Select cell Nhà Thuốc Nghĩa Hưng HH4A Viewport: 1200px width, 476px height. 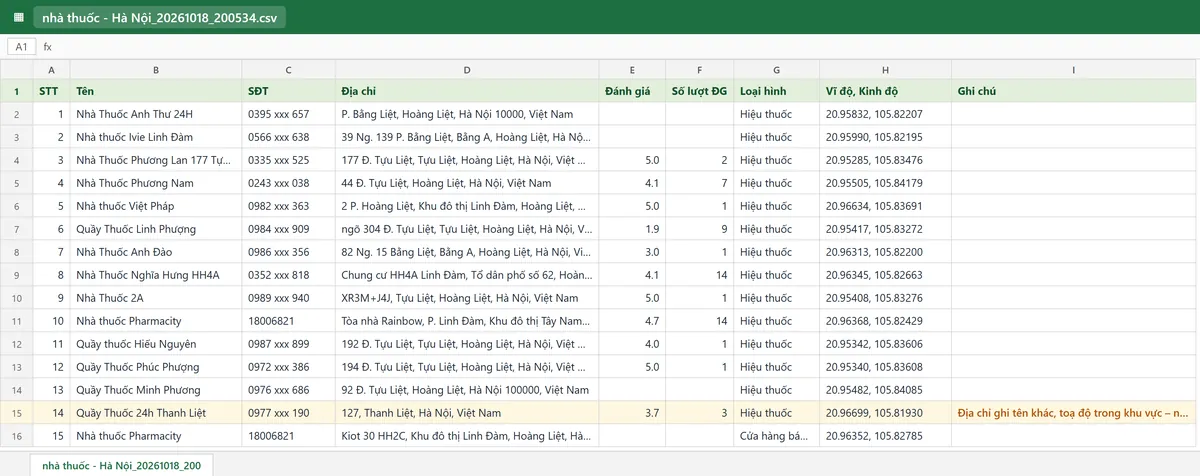[x=156, y=275]
